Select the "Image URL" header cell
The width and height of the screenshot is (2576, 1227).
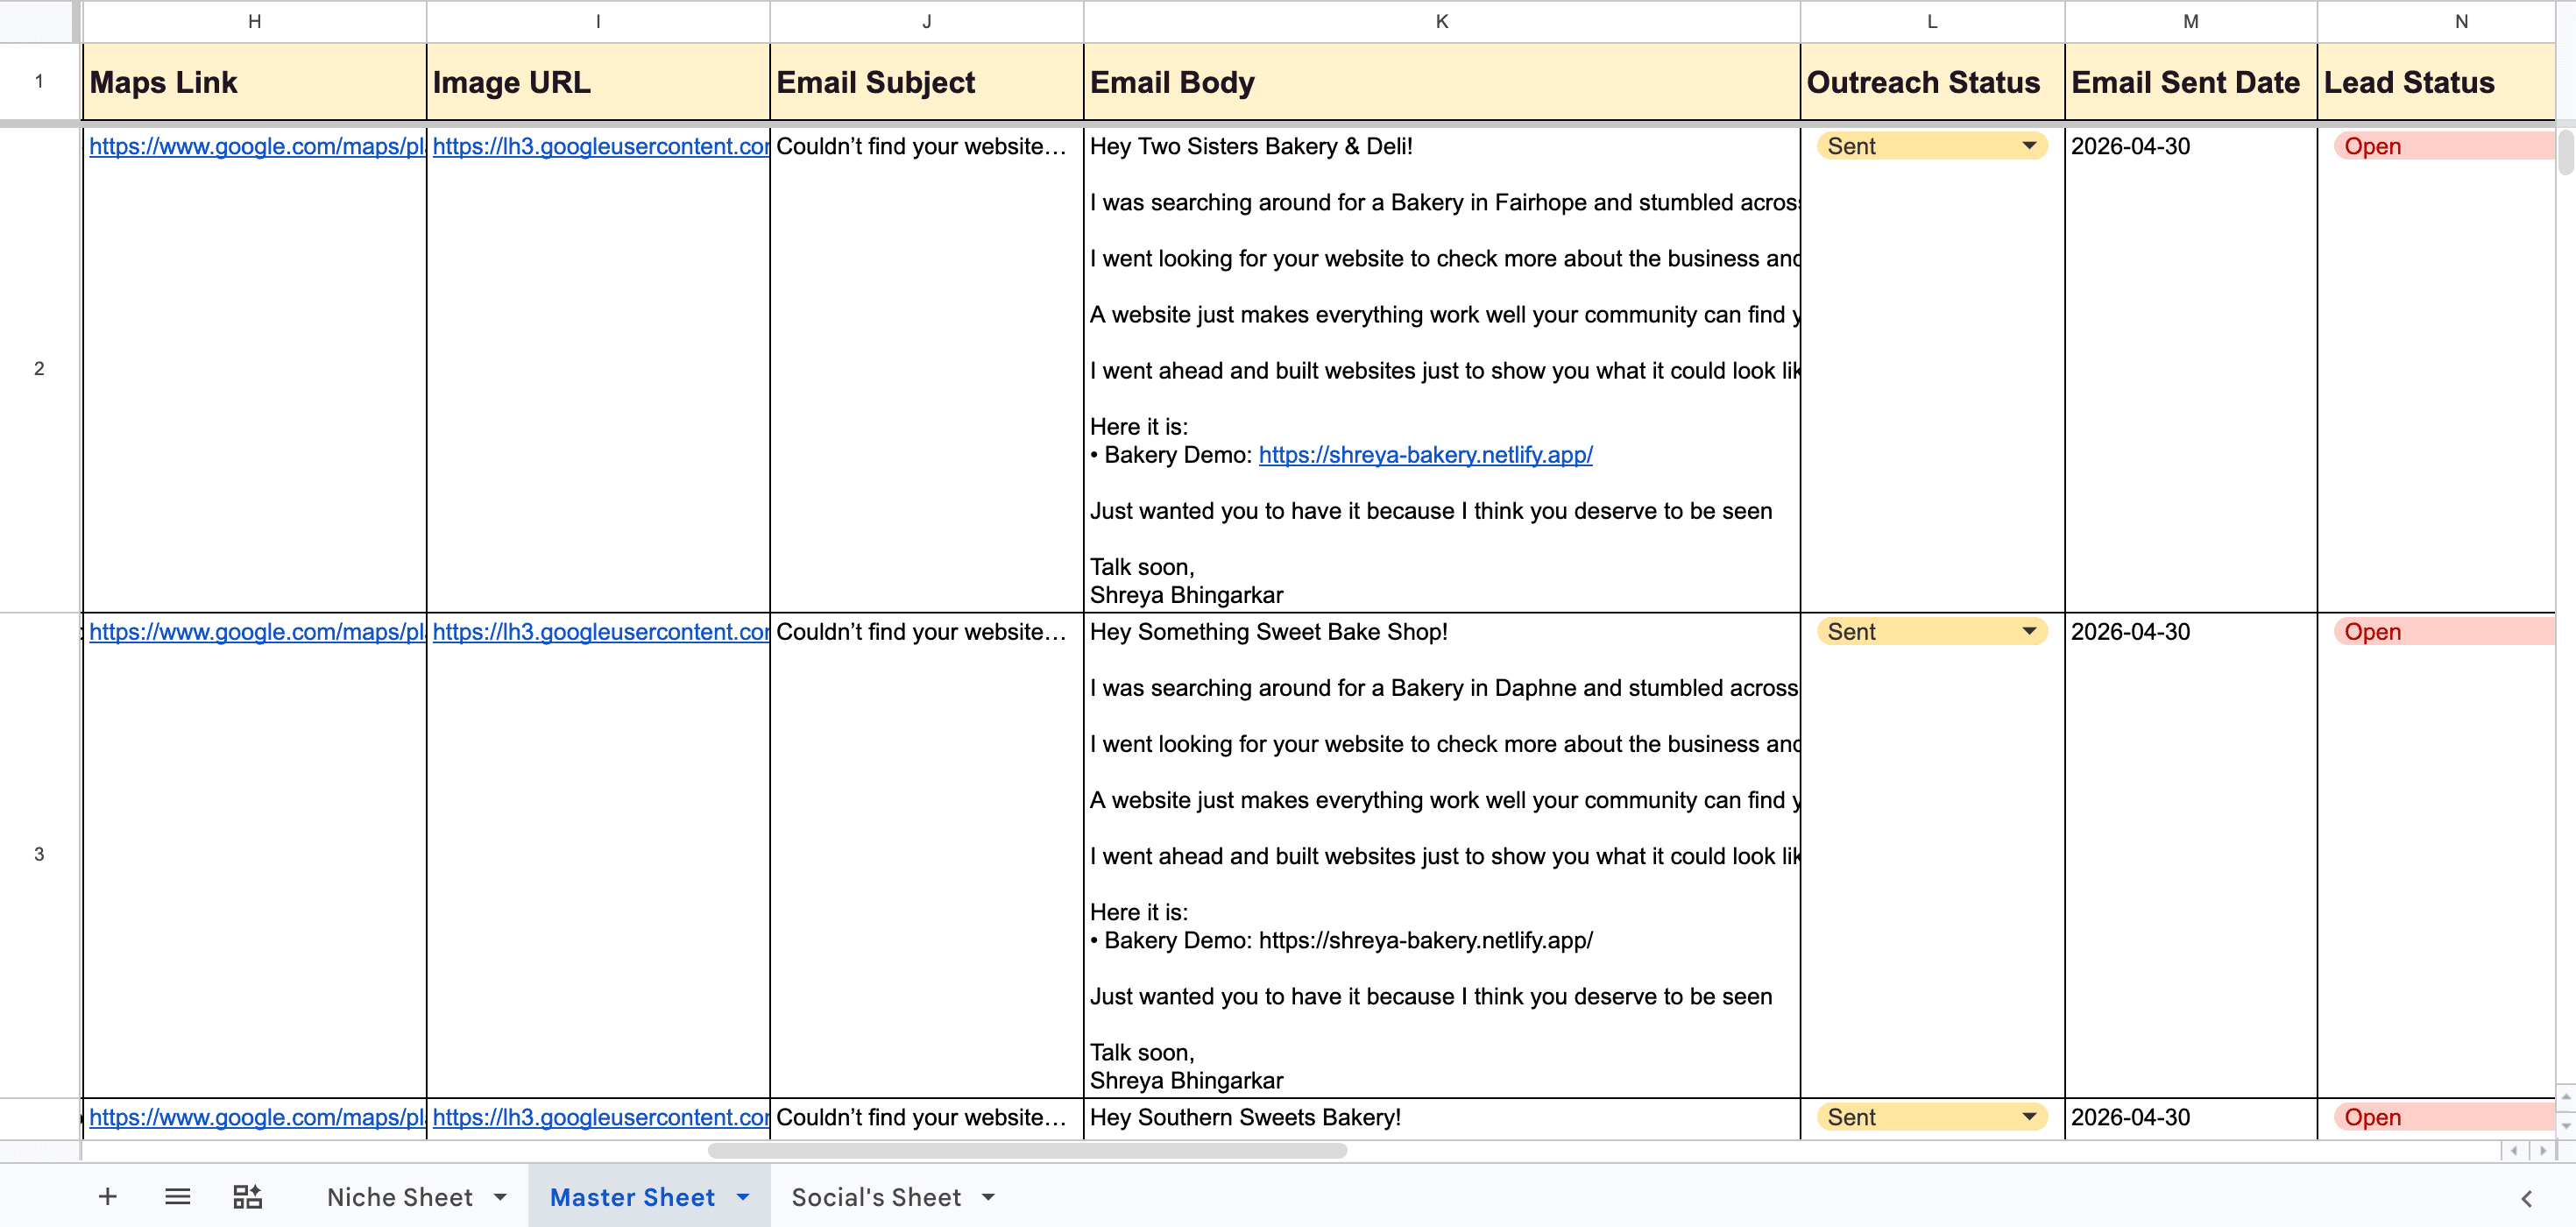click(x=598, y=82)
